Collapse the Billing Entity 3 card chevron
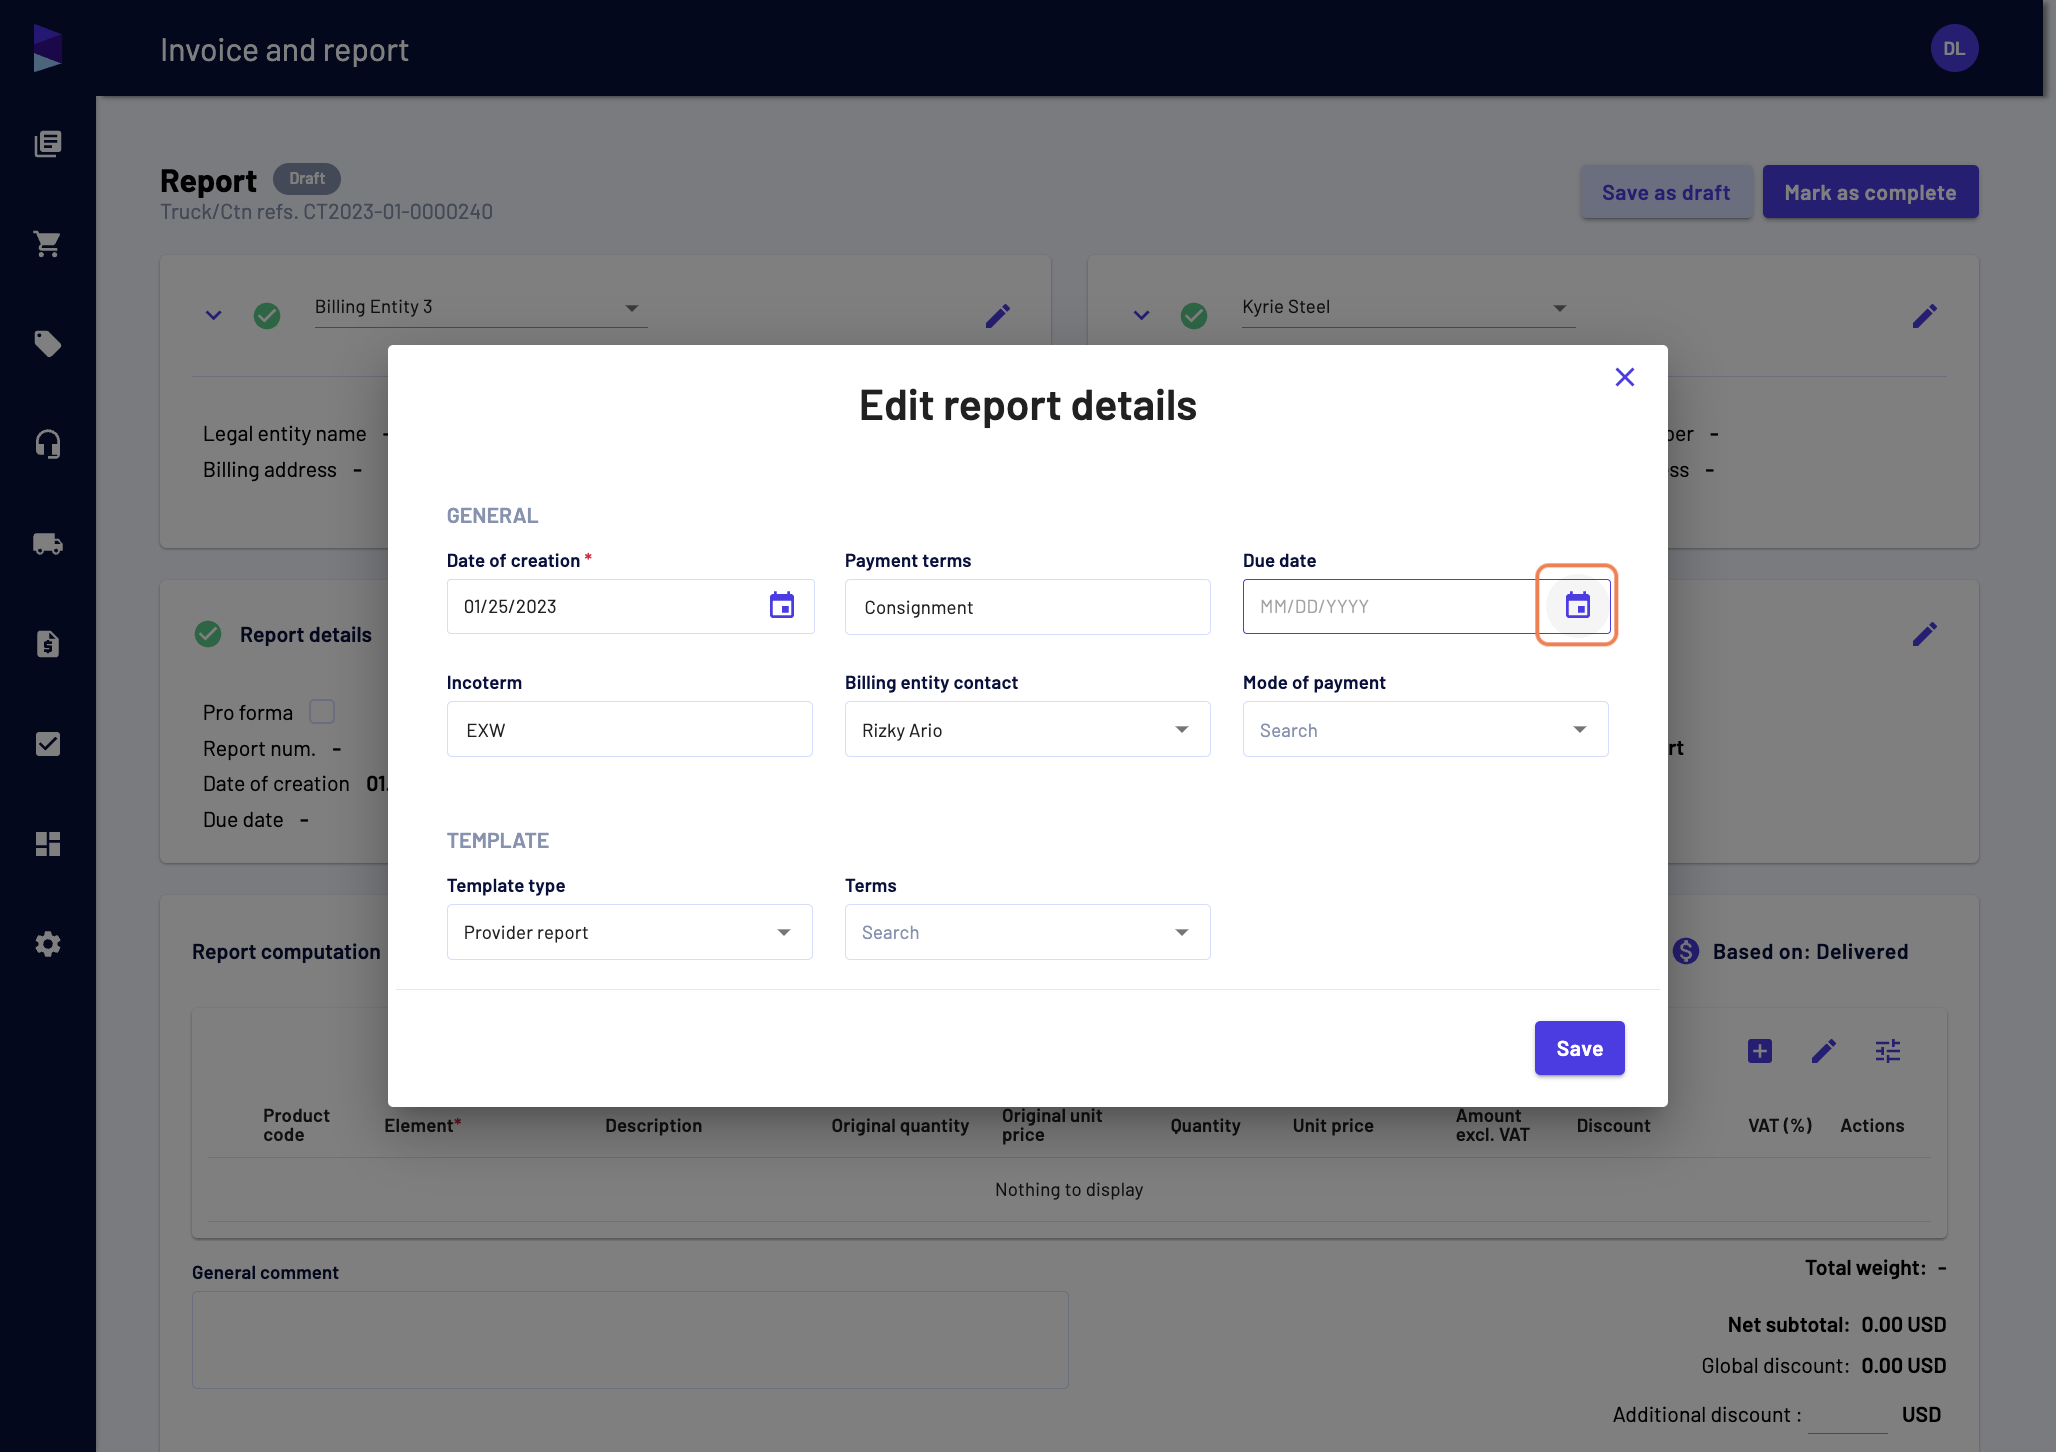 (x=213, y=316)
